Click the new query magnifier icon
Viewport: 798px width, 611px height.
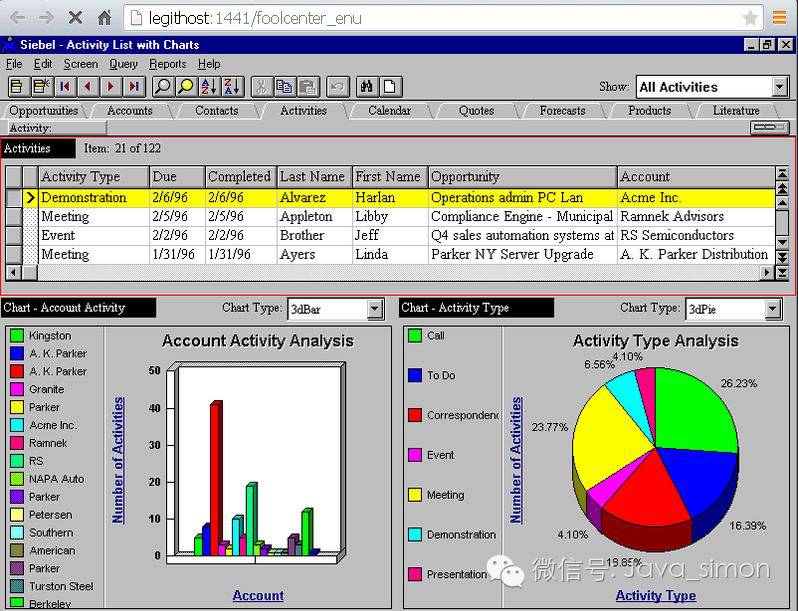(163, 87)
